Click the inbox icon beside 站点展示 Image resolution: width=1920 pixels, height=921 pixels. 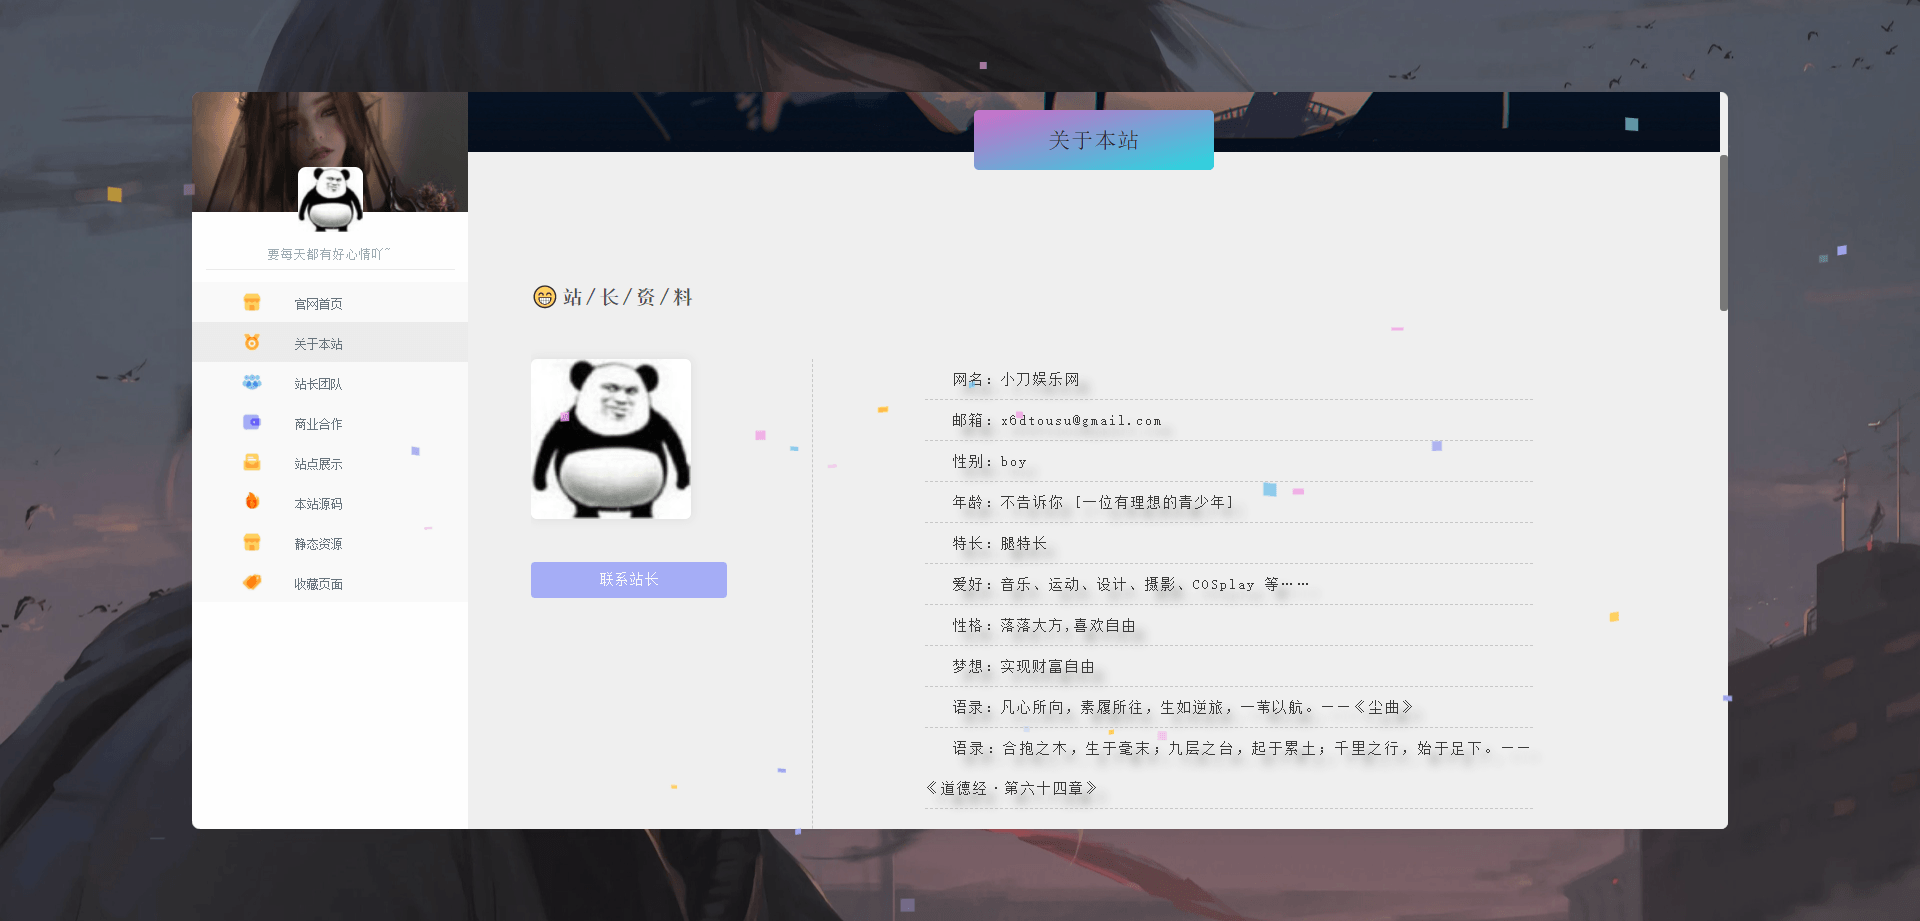pos(252,462)
